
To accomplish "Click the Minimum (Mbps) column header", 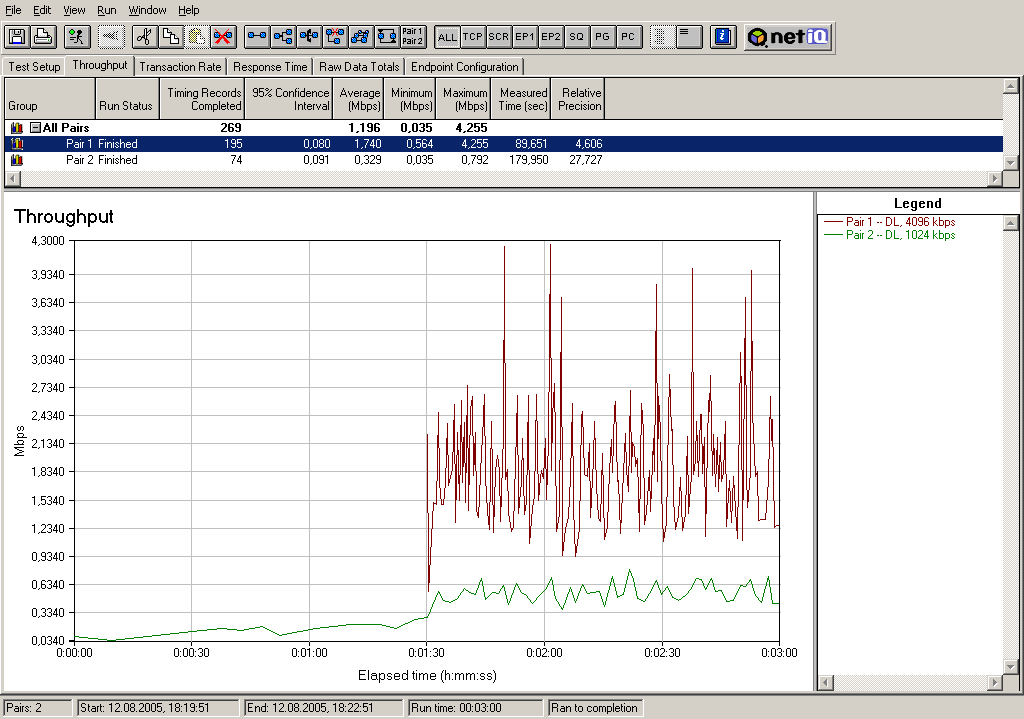I will pyautogui.click(x=410, y=99).
